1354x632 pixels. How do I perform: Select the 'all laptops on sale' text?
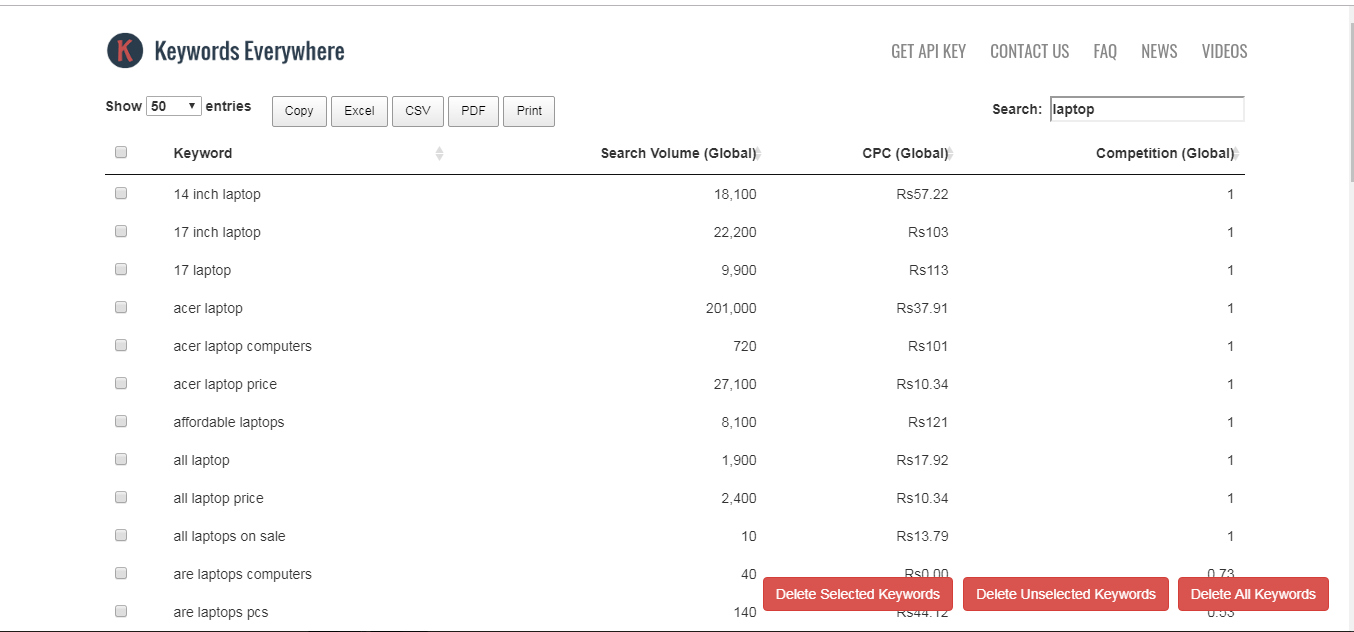[230, 536]
